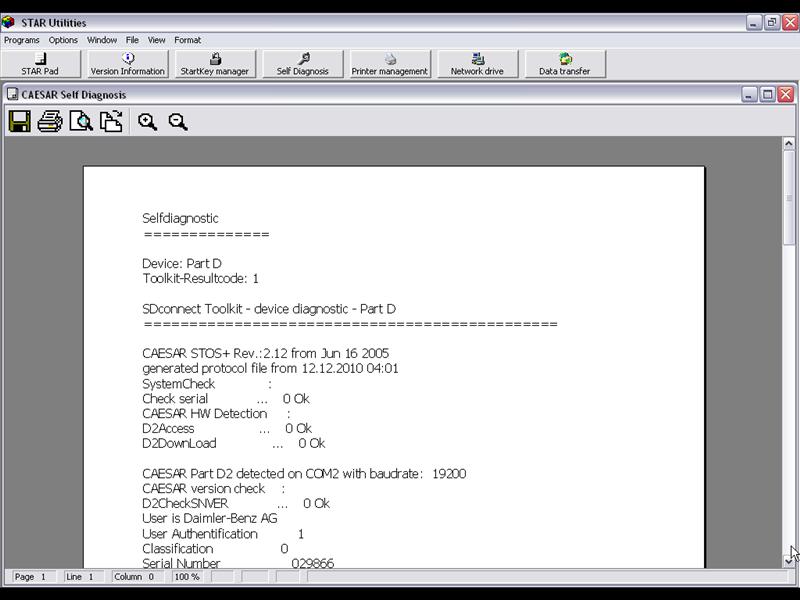Viewport: 800px width, 600px height.
Task: Open the Window menu
Action: tap(102, 40)
